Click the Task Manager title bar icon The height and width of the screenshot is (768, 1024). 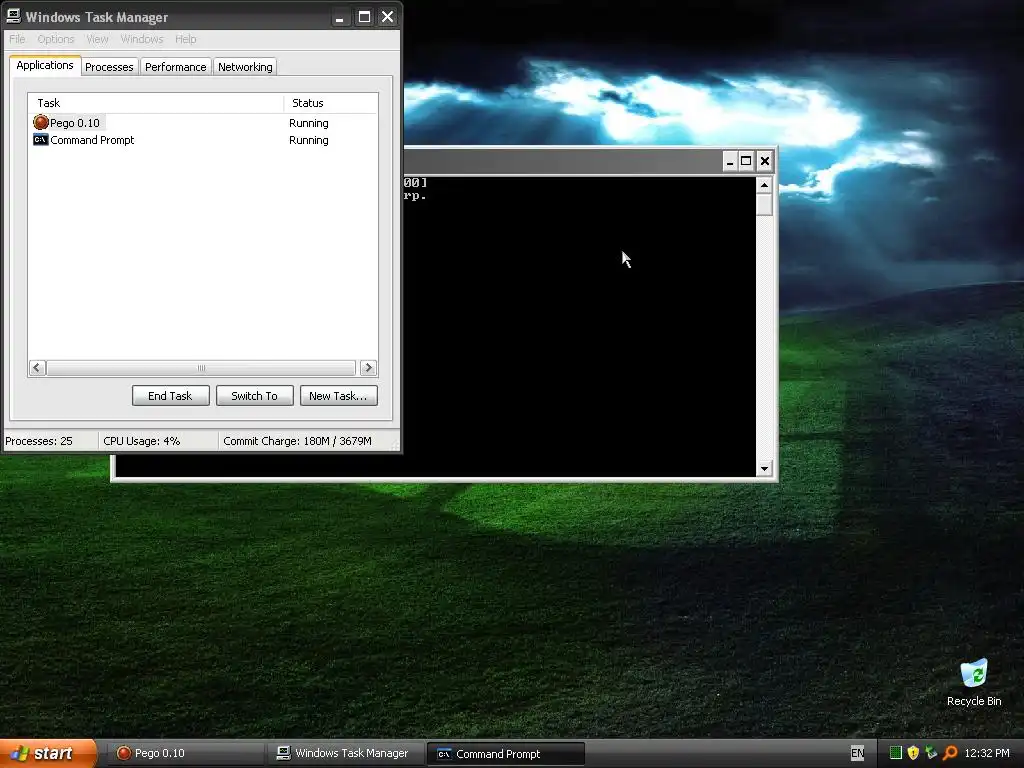[13, 16]
